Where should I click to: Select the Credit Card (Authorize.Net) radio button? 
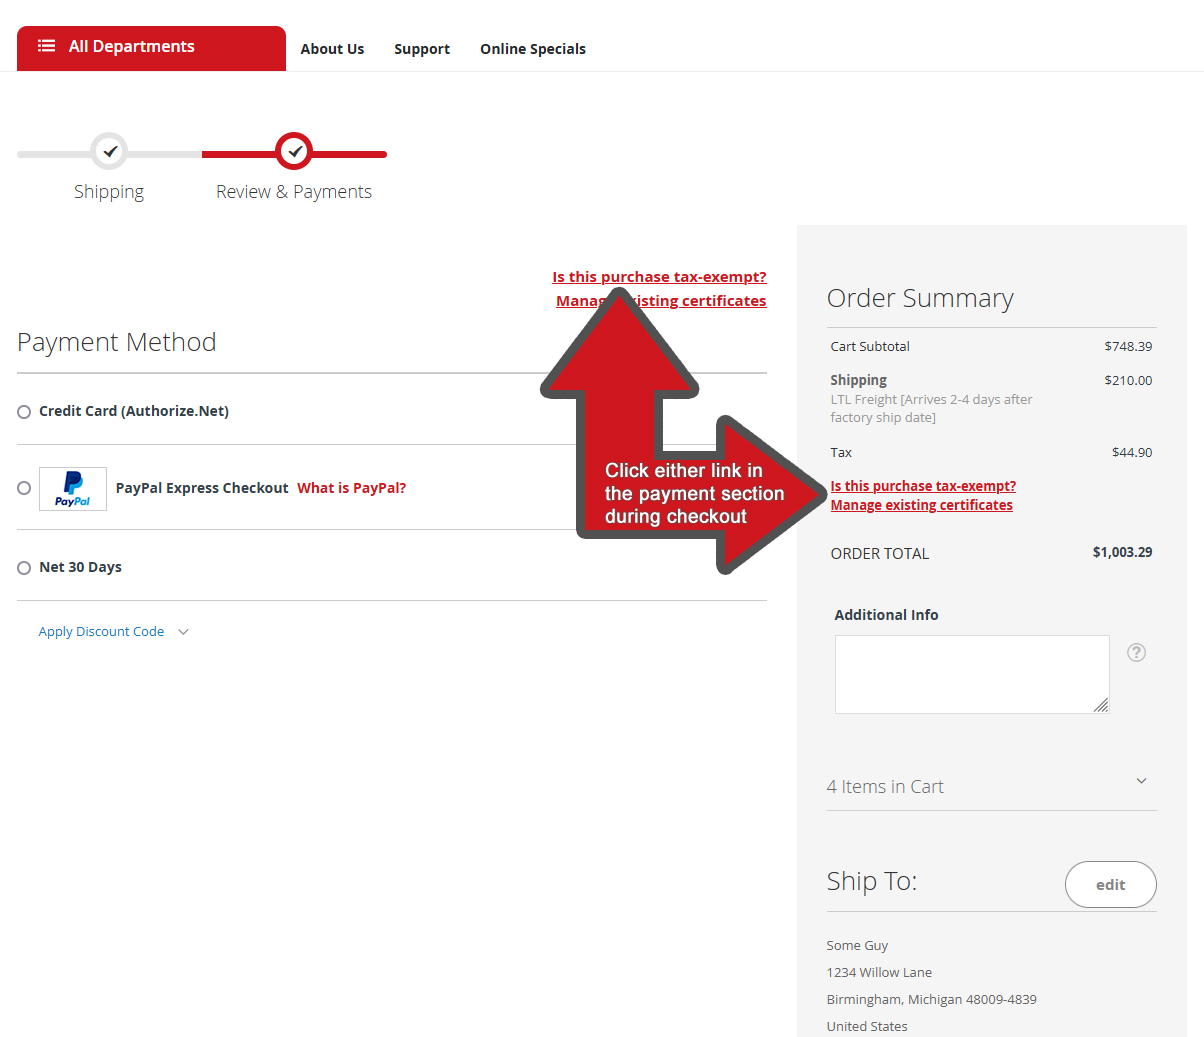coord(24,412)
